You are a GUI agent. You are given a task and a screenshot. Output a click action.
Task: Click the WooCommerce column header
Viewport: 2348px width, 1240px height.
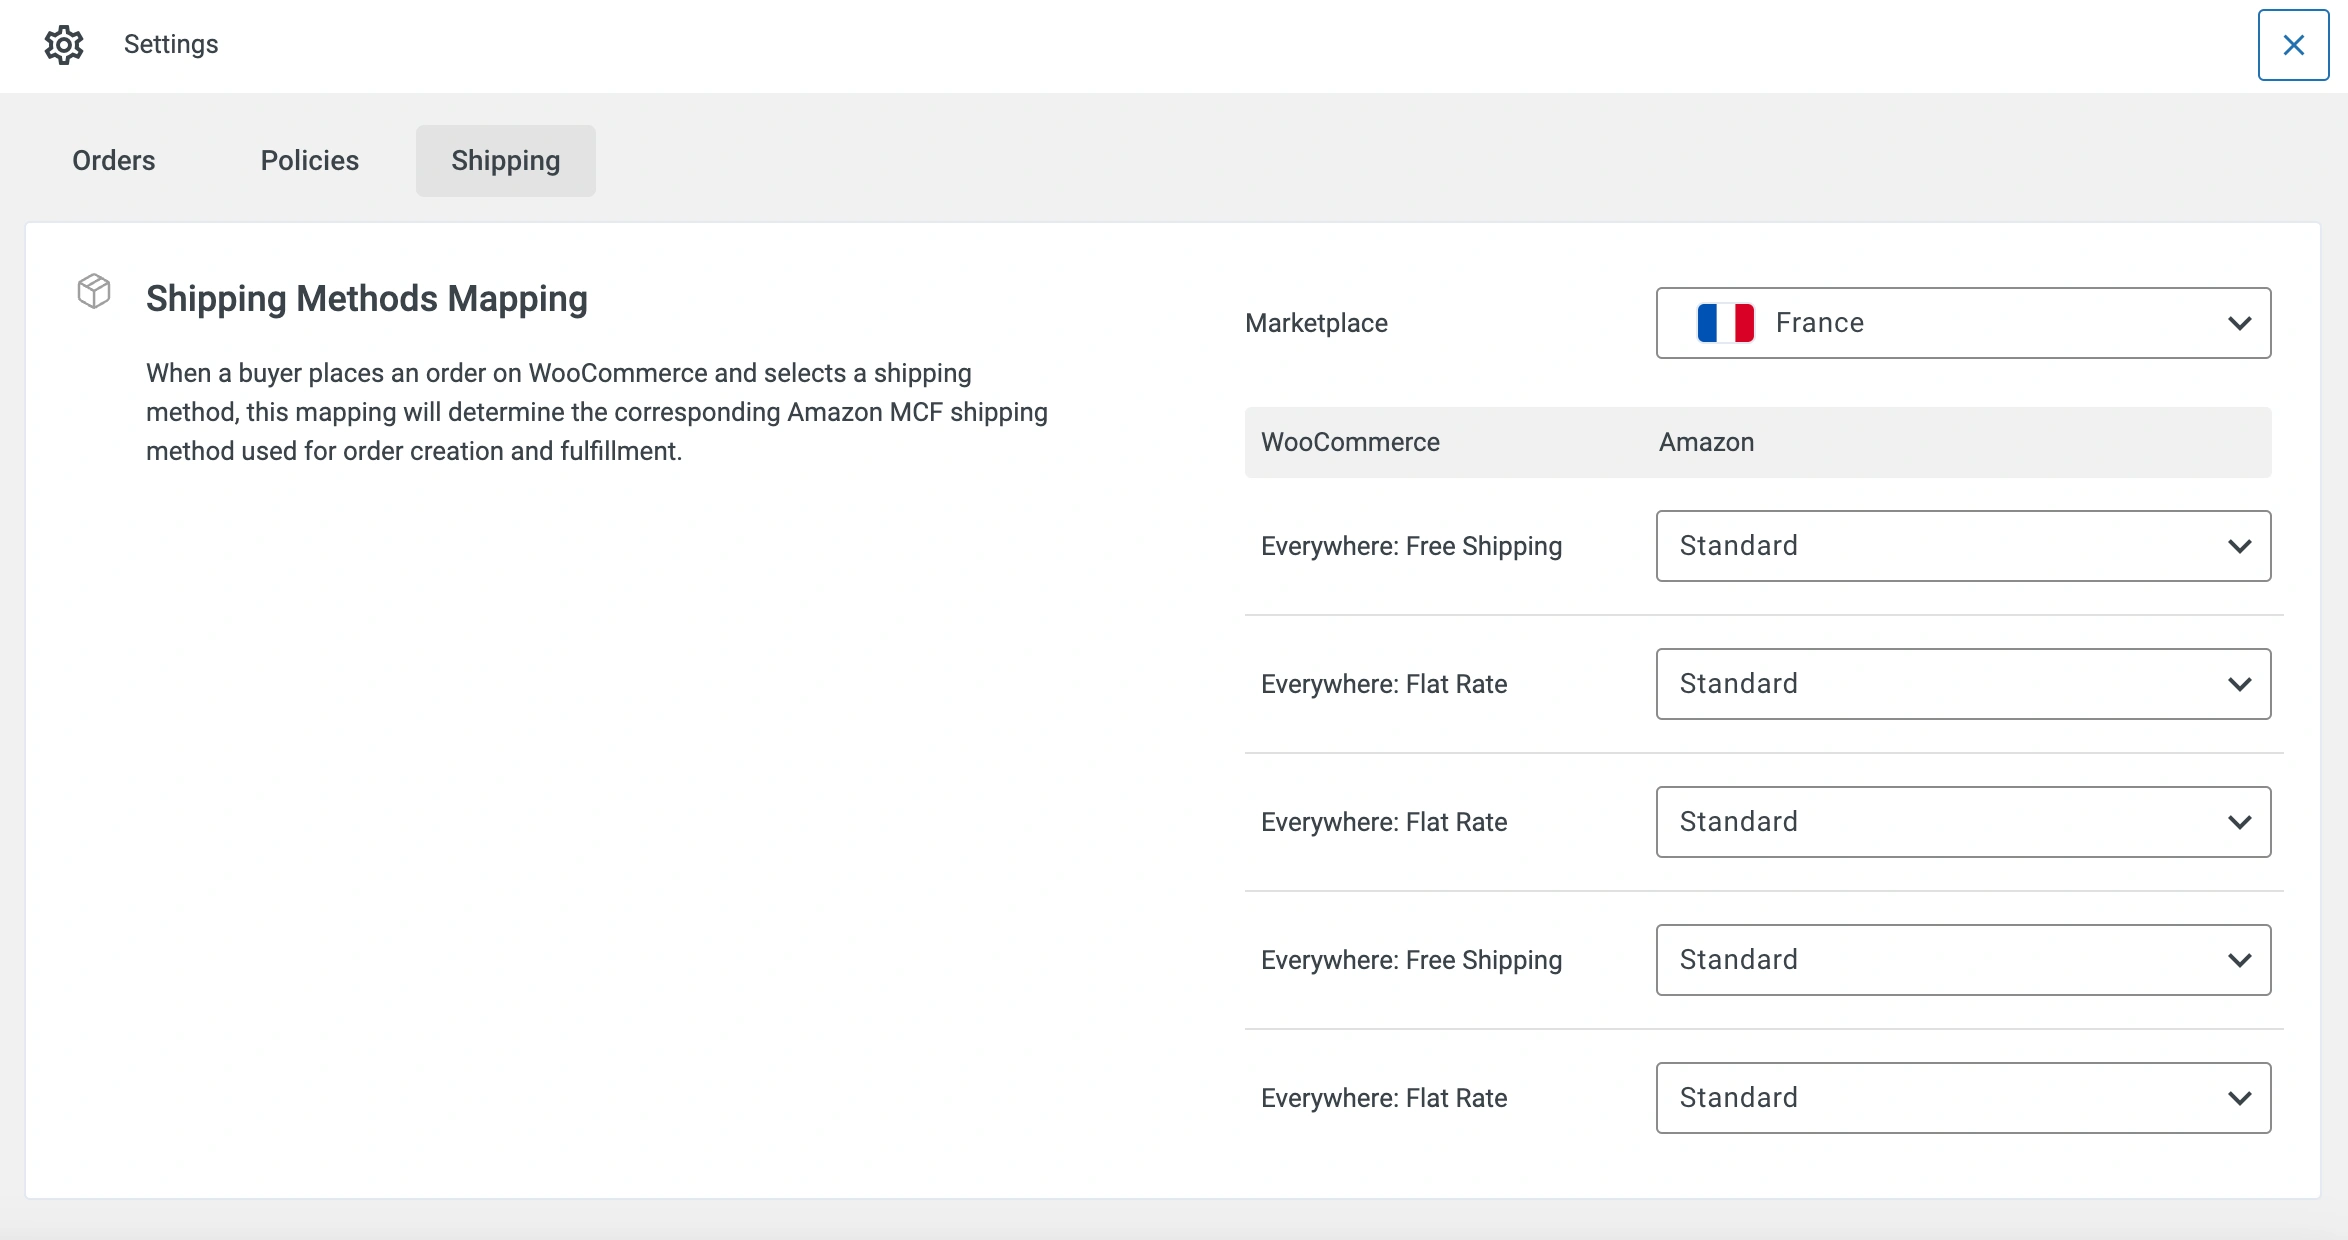click(1350, 441)
